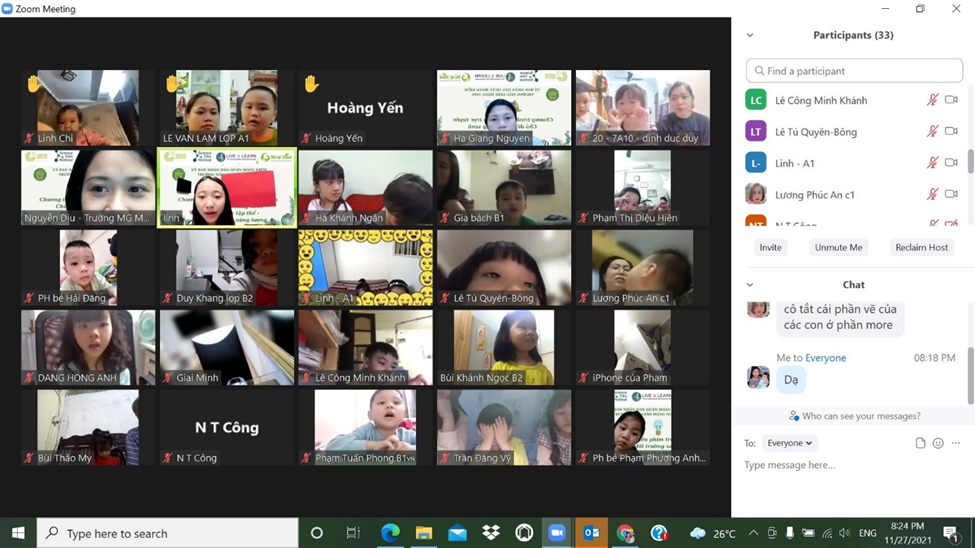Click Linh - A1's muted microphone icon
975x548 pixels.
point(932,163)
